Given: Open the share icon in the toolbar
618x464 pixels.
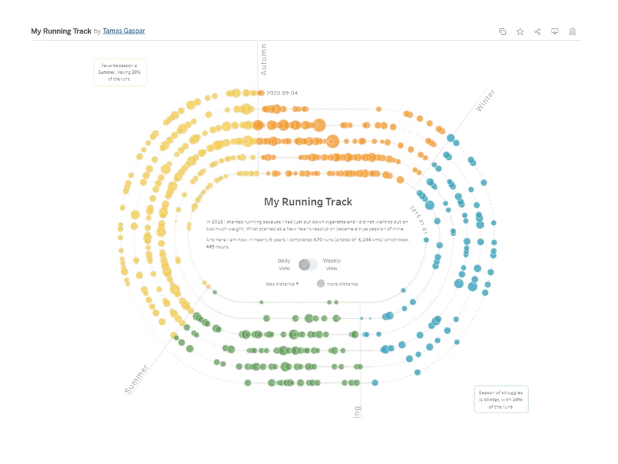Looking at the screenshot, I should pyautogui.click(x=537, y=32).
